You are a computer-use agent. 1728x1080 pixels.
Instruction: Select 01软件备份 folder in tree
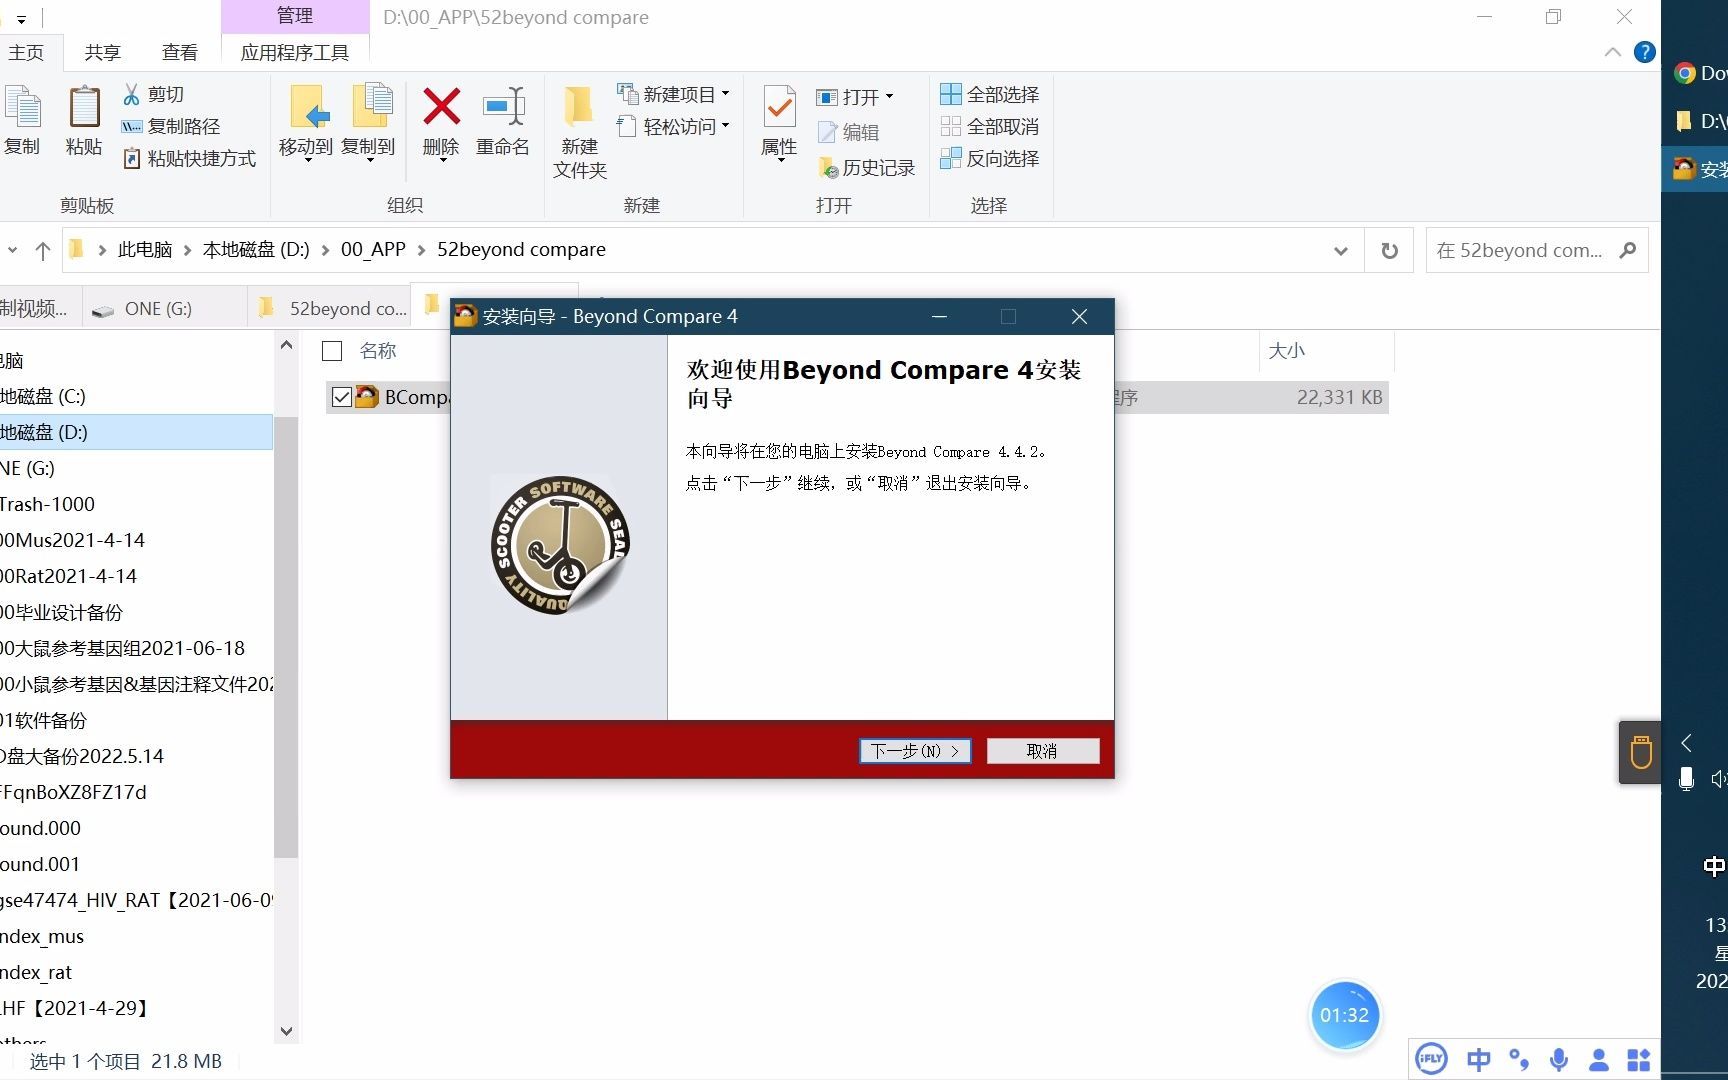(136, 720)
